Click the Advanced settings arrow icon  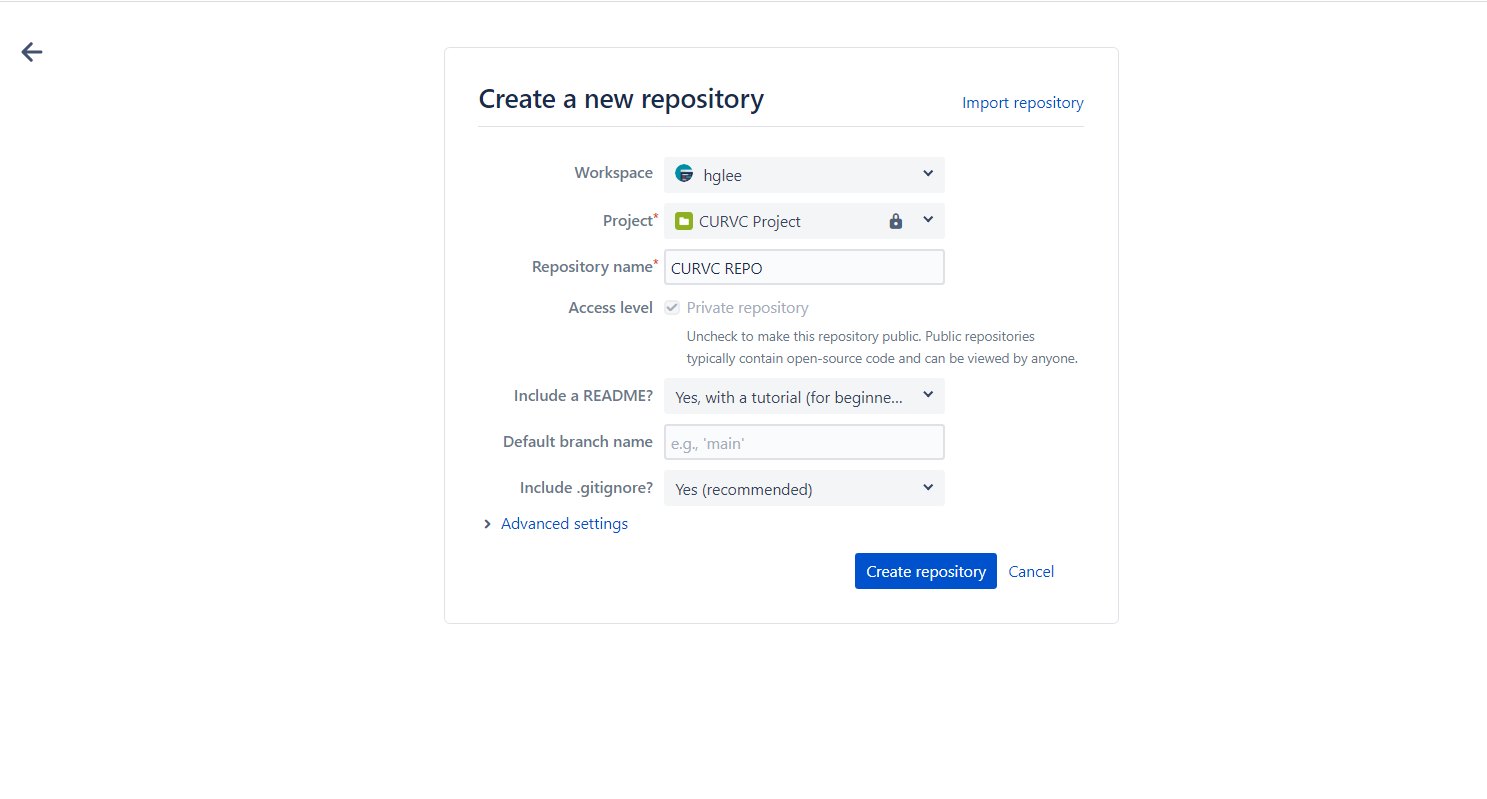tap(487, 524)
